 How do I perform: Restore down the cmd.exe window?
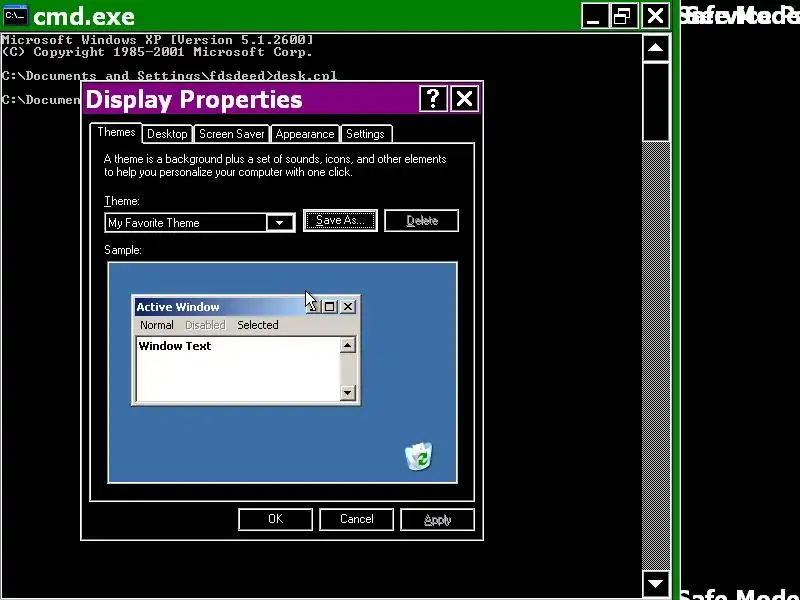[x=624, y=16]
